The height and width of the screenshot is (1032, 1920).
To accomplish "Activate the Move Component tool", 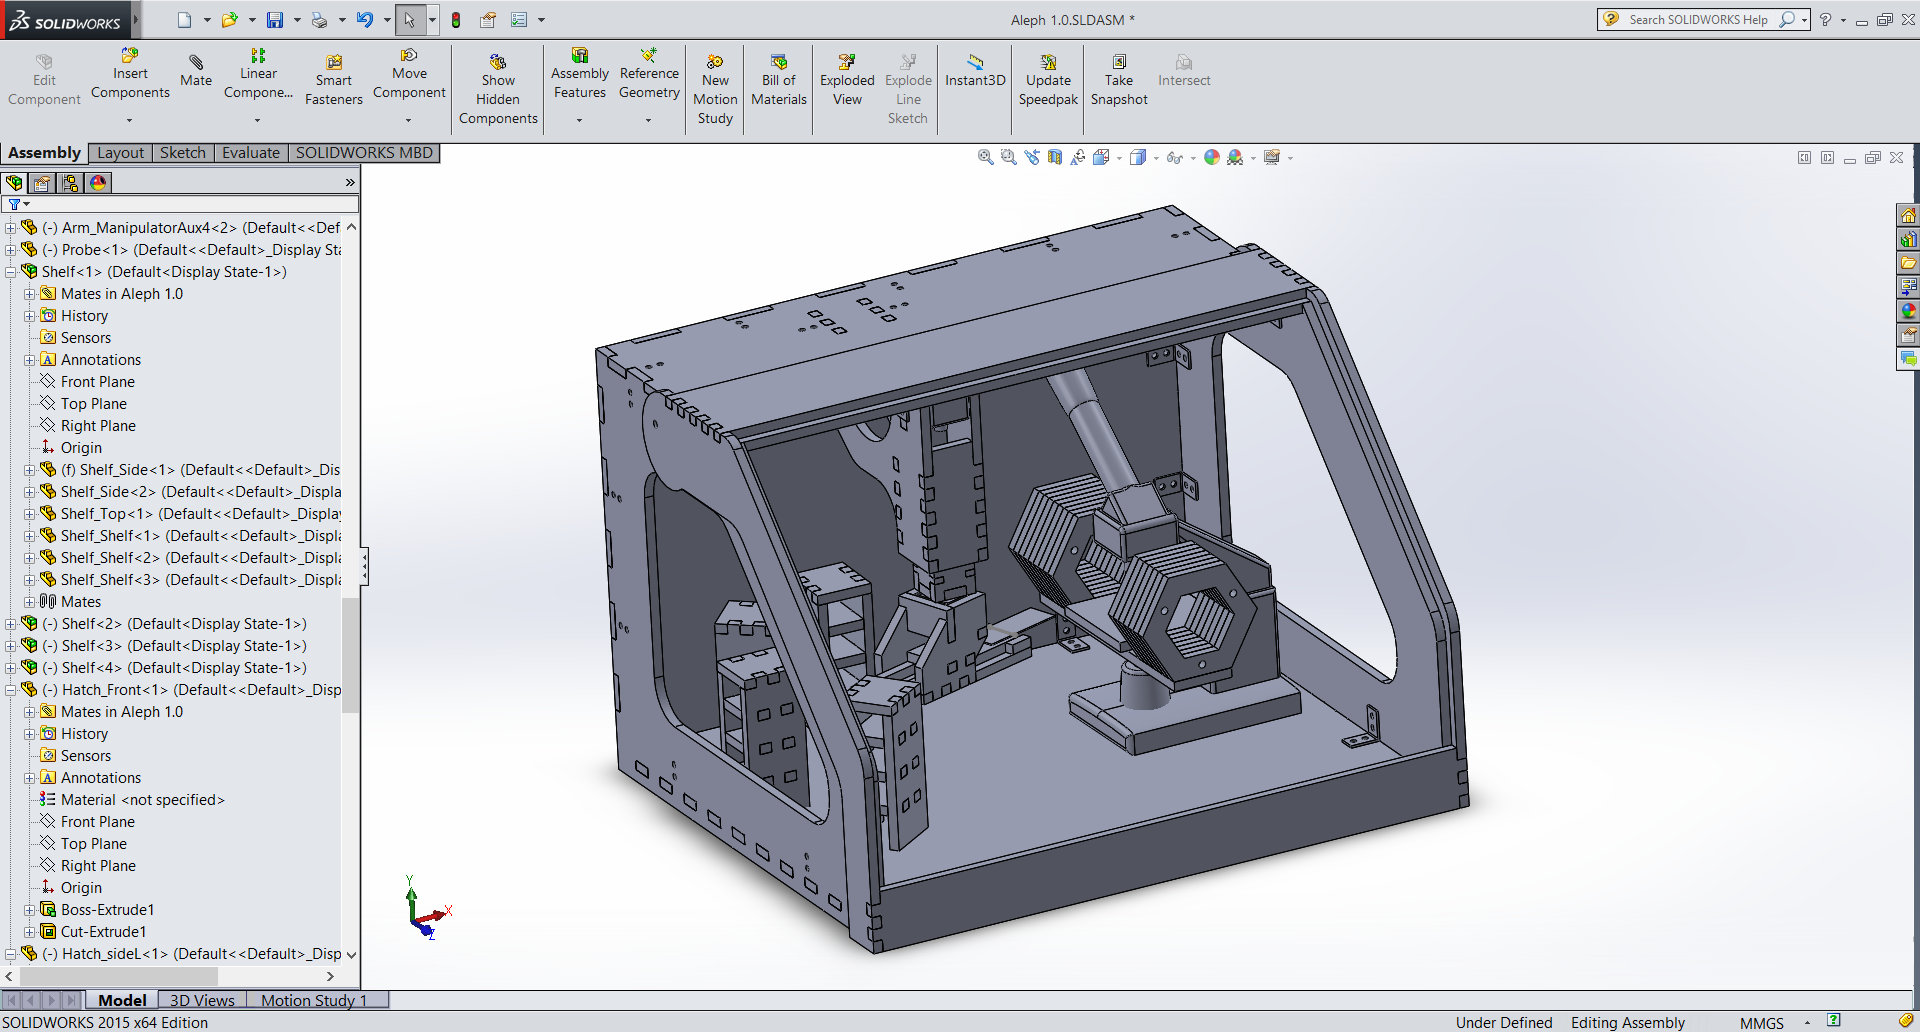I will tap(409, 74).
